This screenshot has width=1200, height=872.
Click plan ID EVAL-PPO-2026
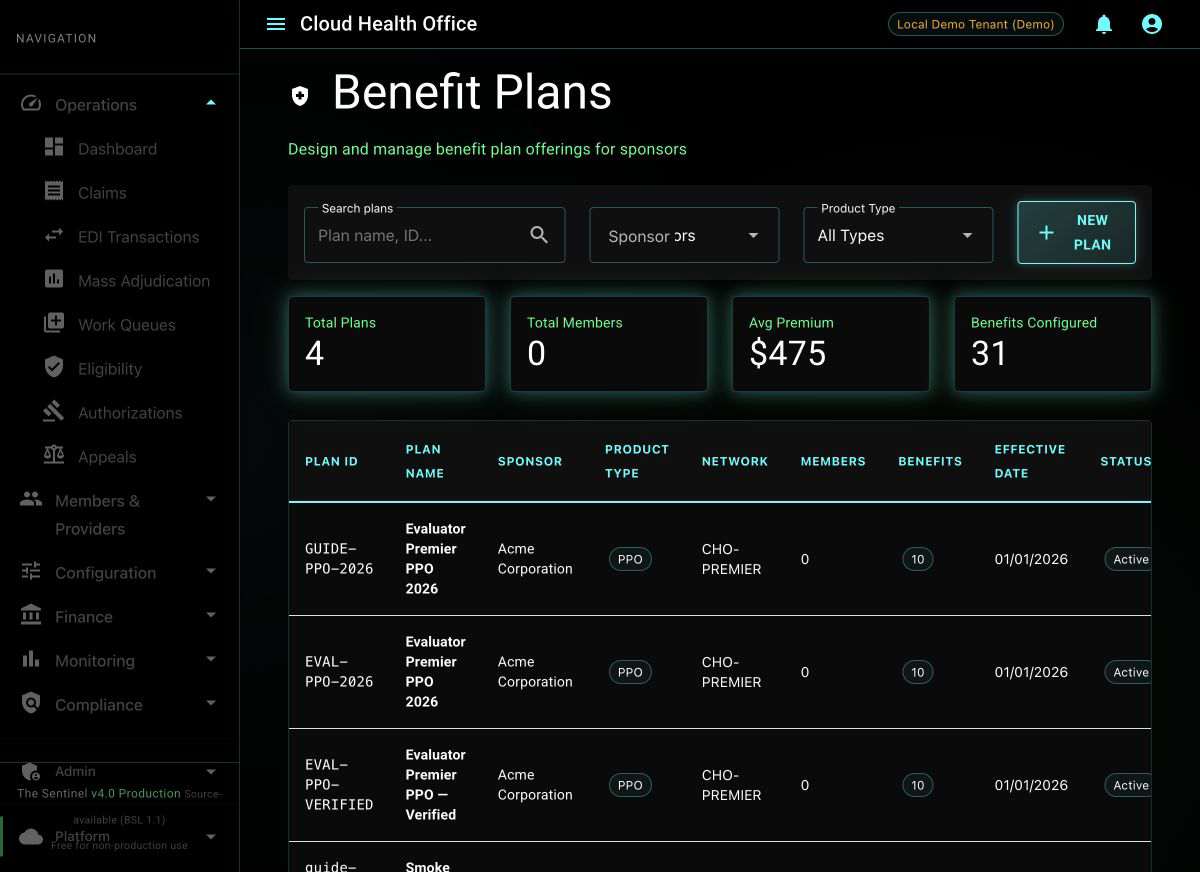pos(339,671)
